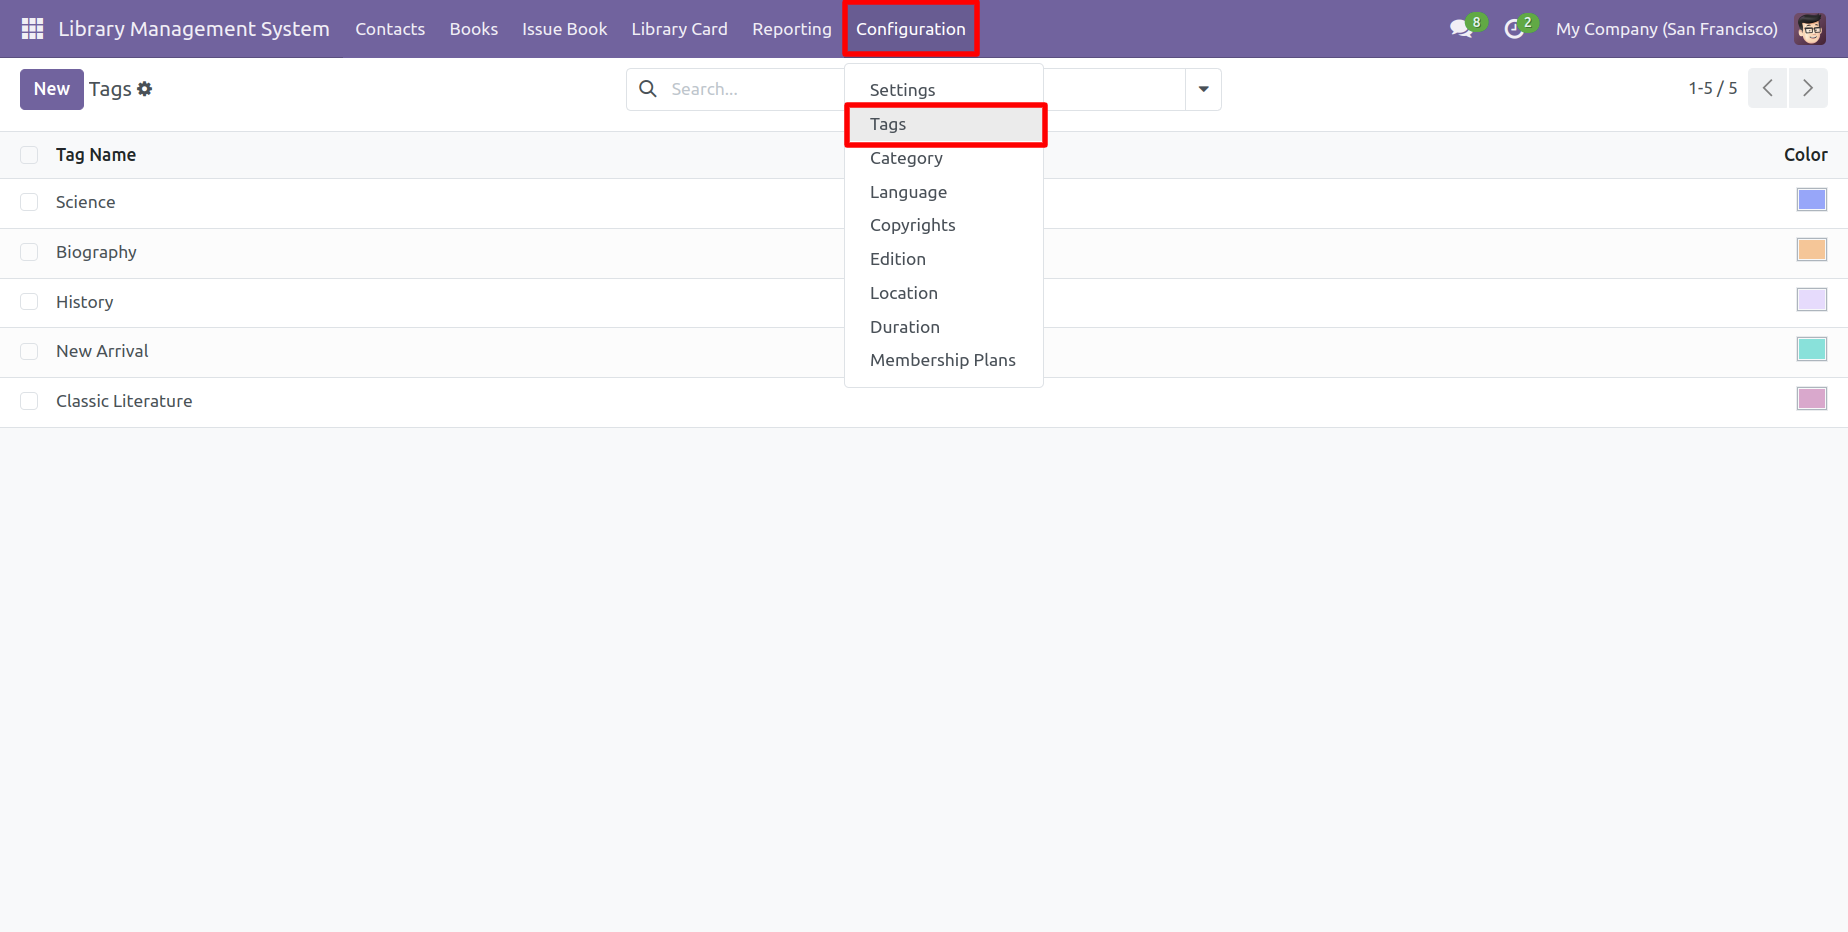
Task: Click the New button to add tag
Action: click(x=51, y=89)
